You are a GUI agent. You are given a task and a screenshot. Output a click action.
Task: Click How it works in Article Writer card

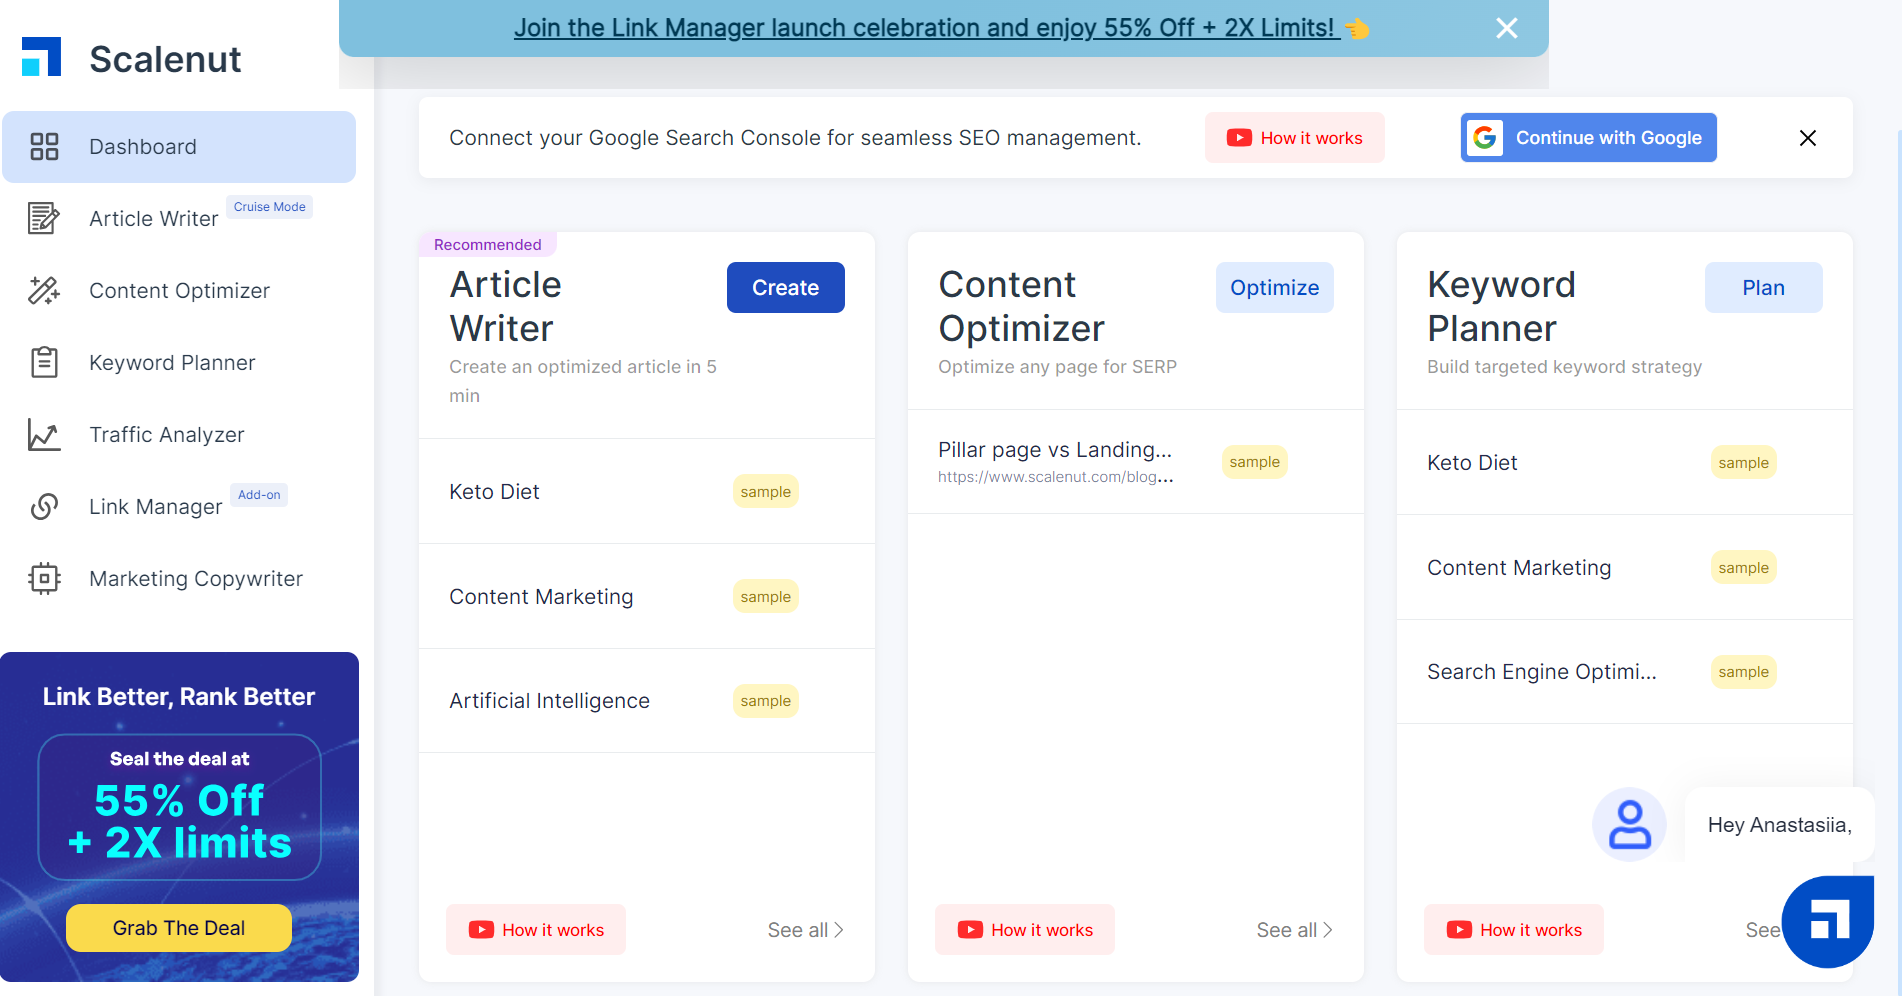pos(536,930)
